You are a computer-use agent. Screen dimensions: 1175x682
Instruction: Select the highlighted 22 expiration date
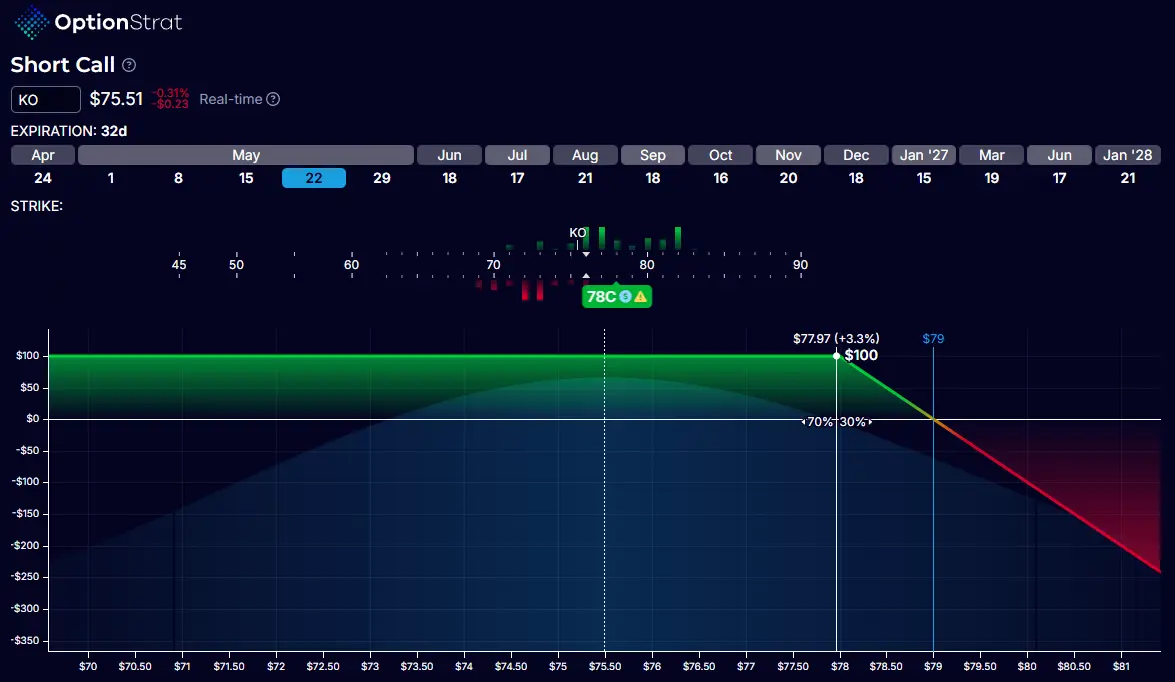pos(314,178)
